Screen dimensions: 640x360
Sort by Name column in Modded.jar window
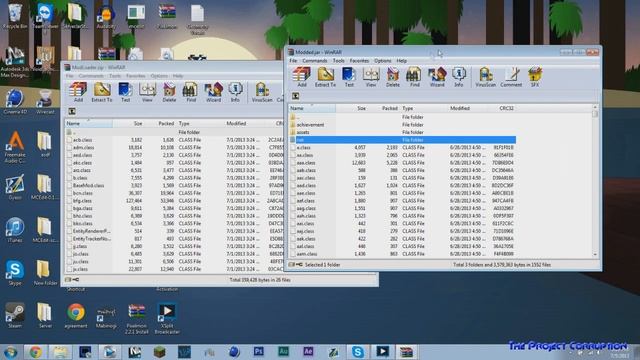coord(312,108)
